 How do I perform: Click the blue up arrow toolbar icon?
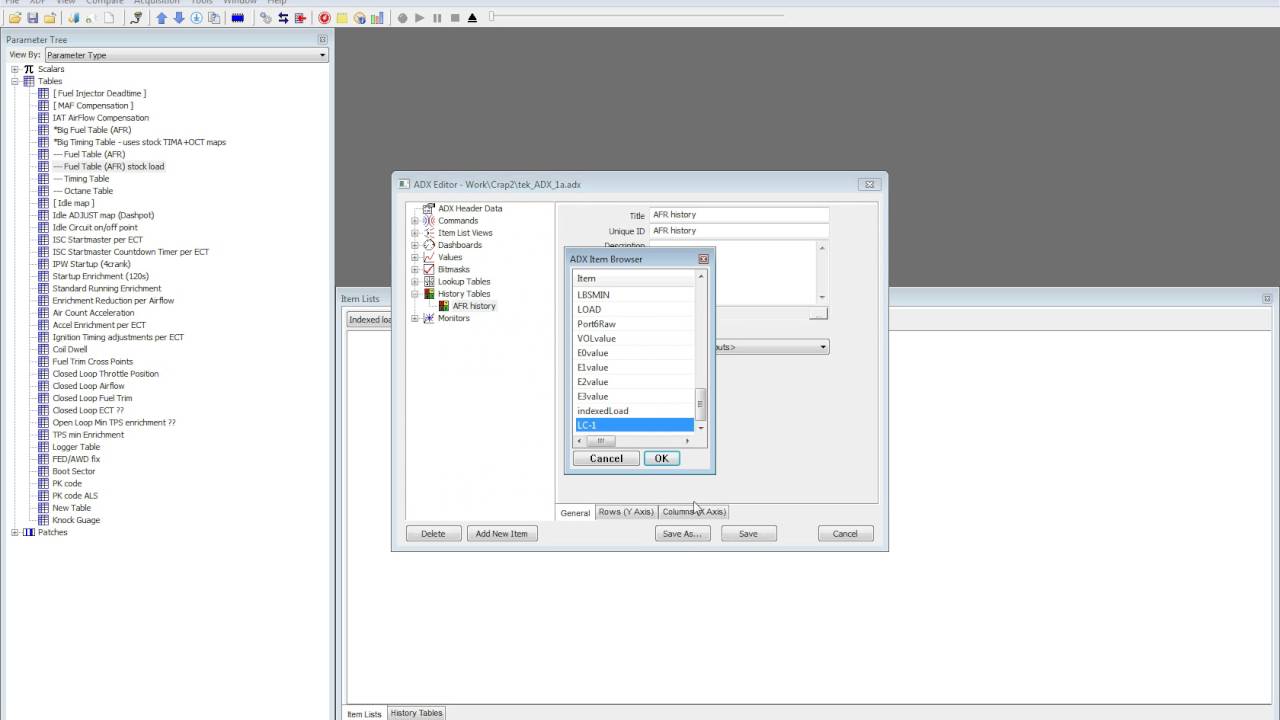[161, 18]
